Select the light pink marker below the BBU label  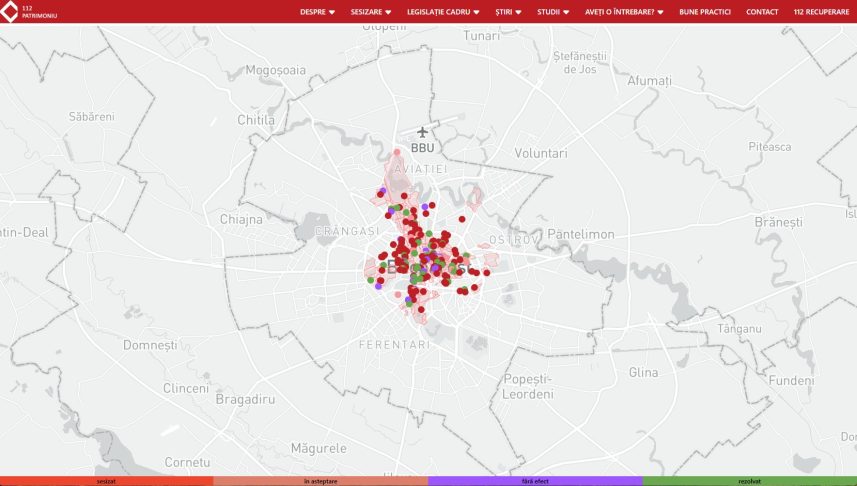397,153
